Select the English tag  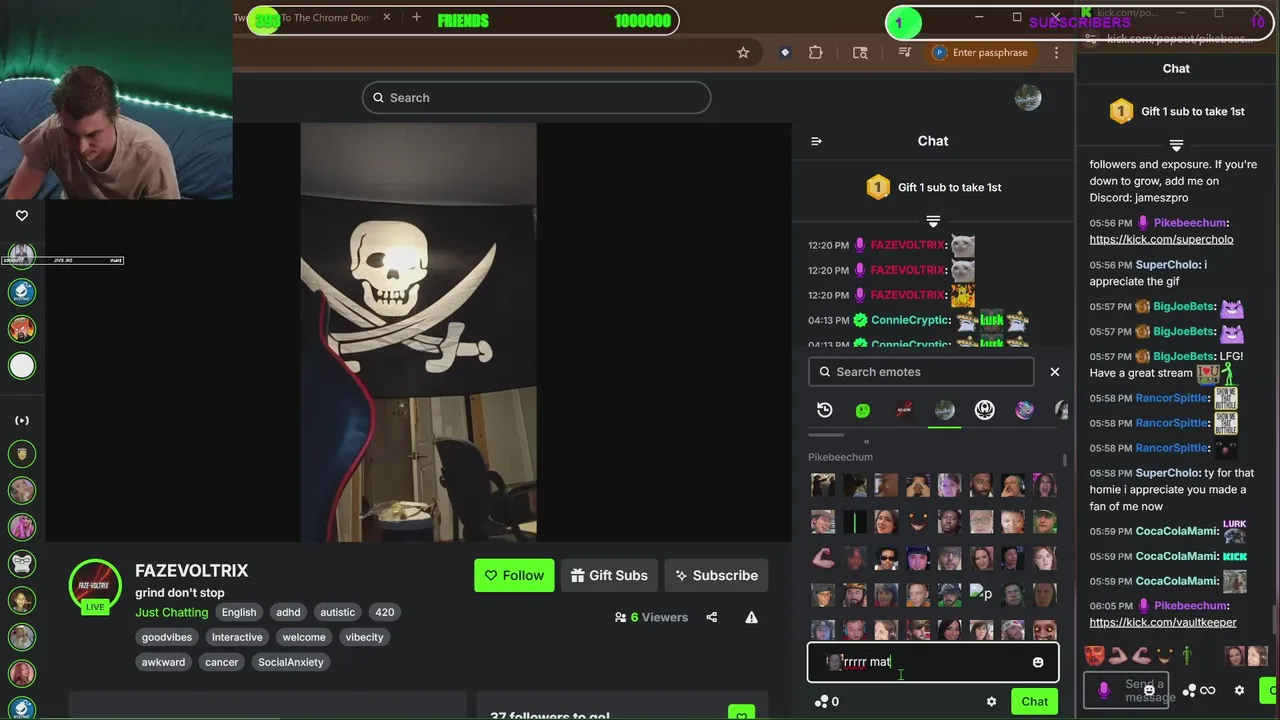tap(239, 612)
